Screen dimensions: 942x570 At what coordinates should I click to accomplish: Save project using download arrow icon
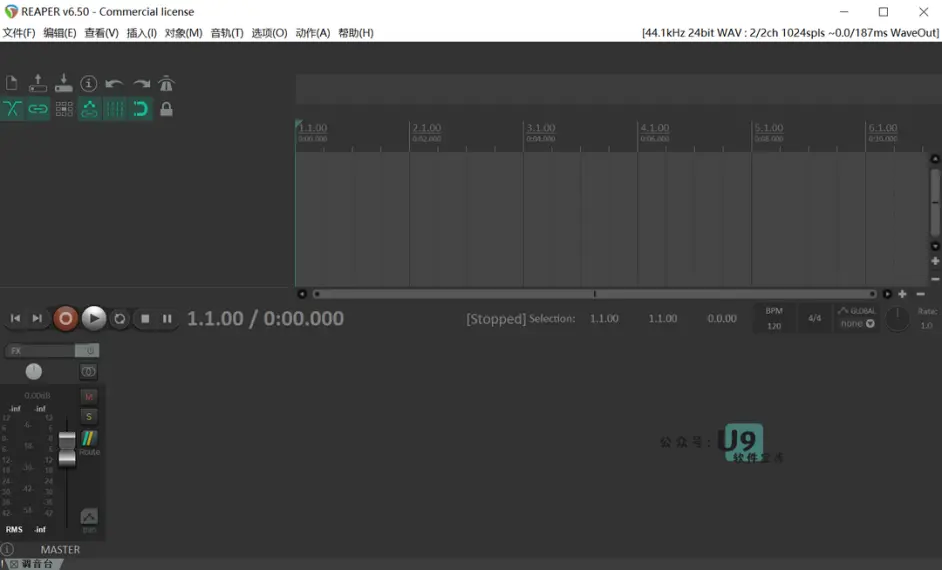coord(64,83)
